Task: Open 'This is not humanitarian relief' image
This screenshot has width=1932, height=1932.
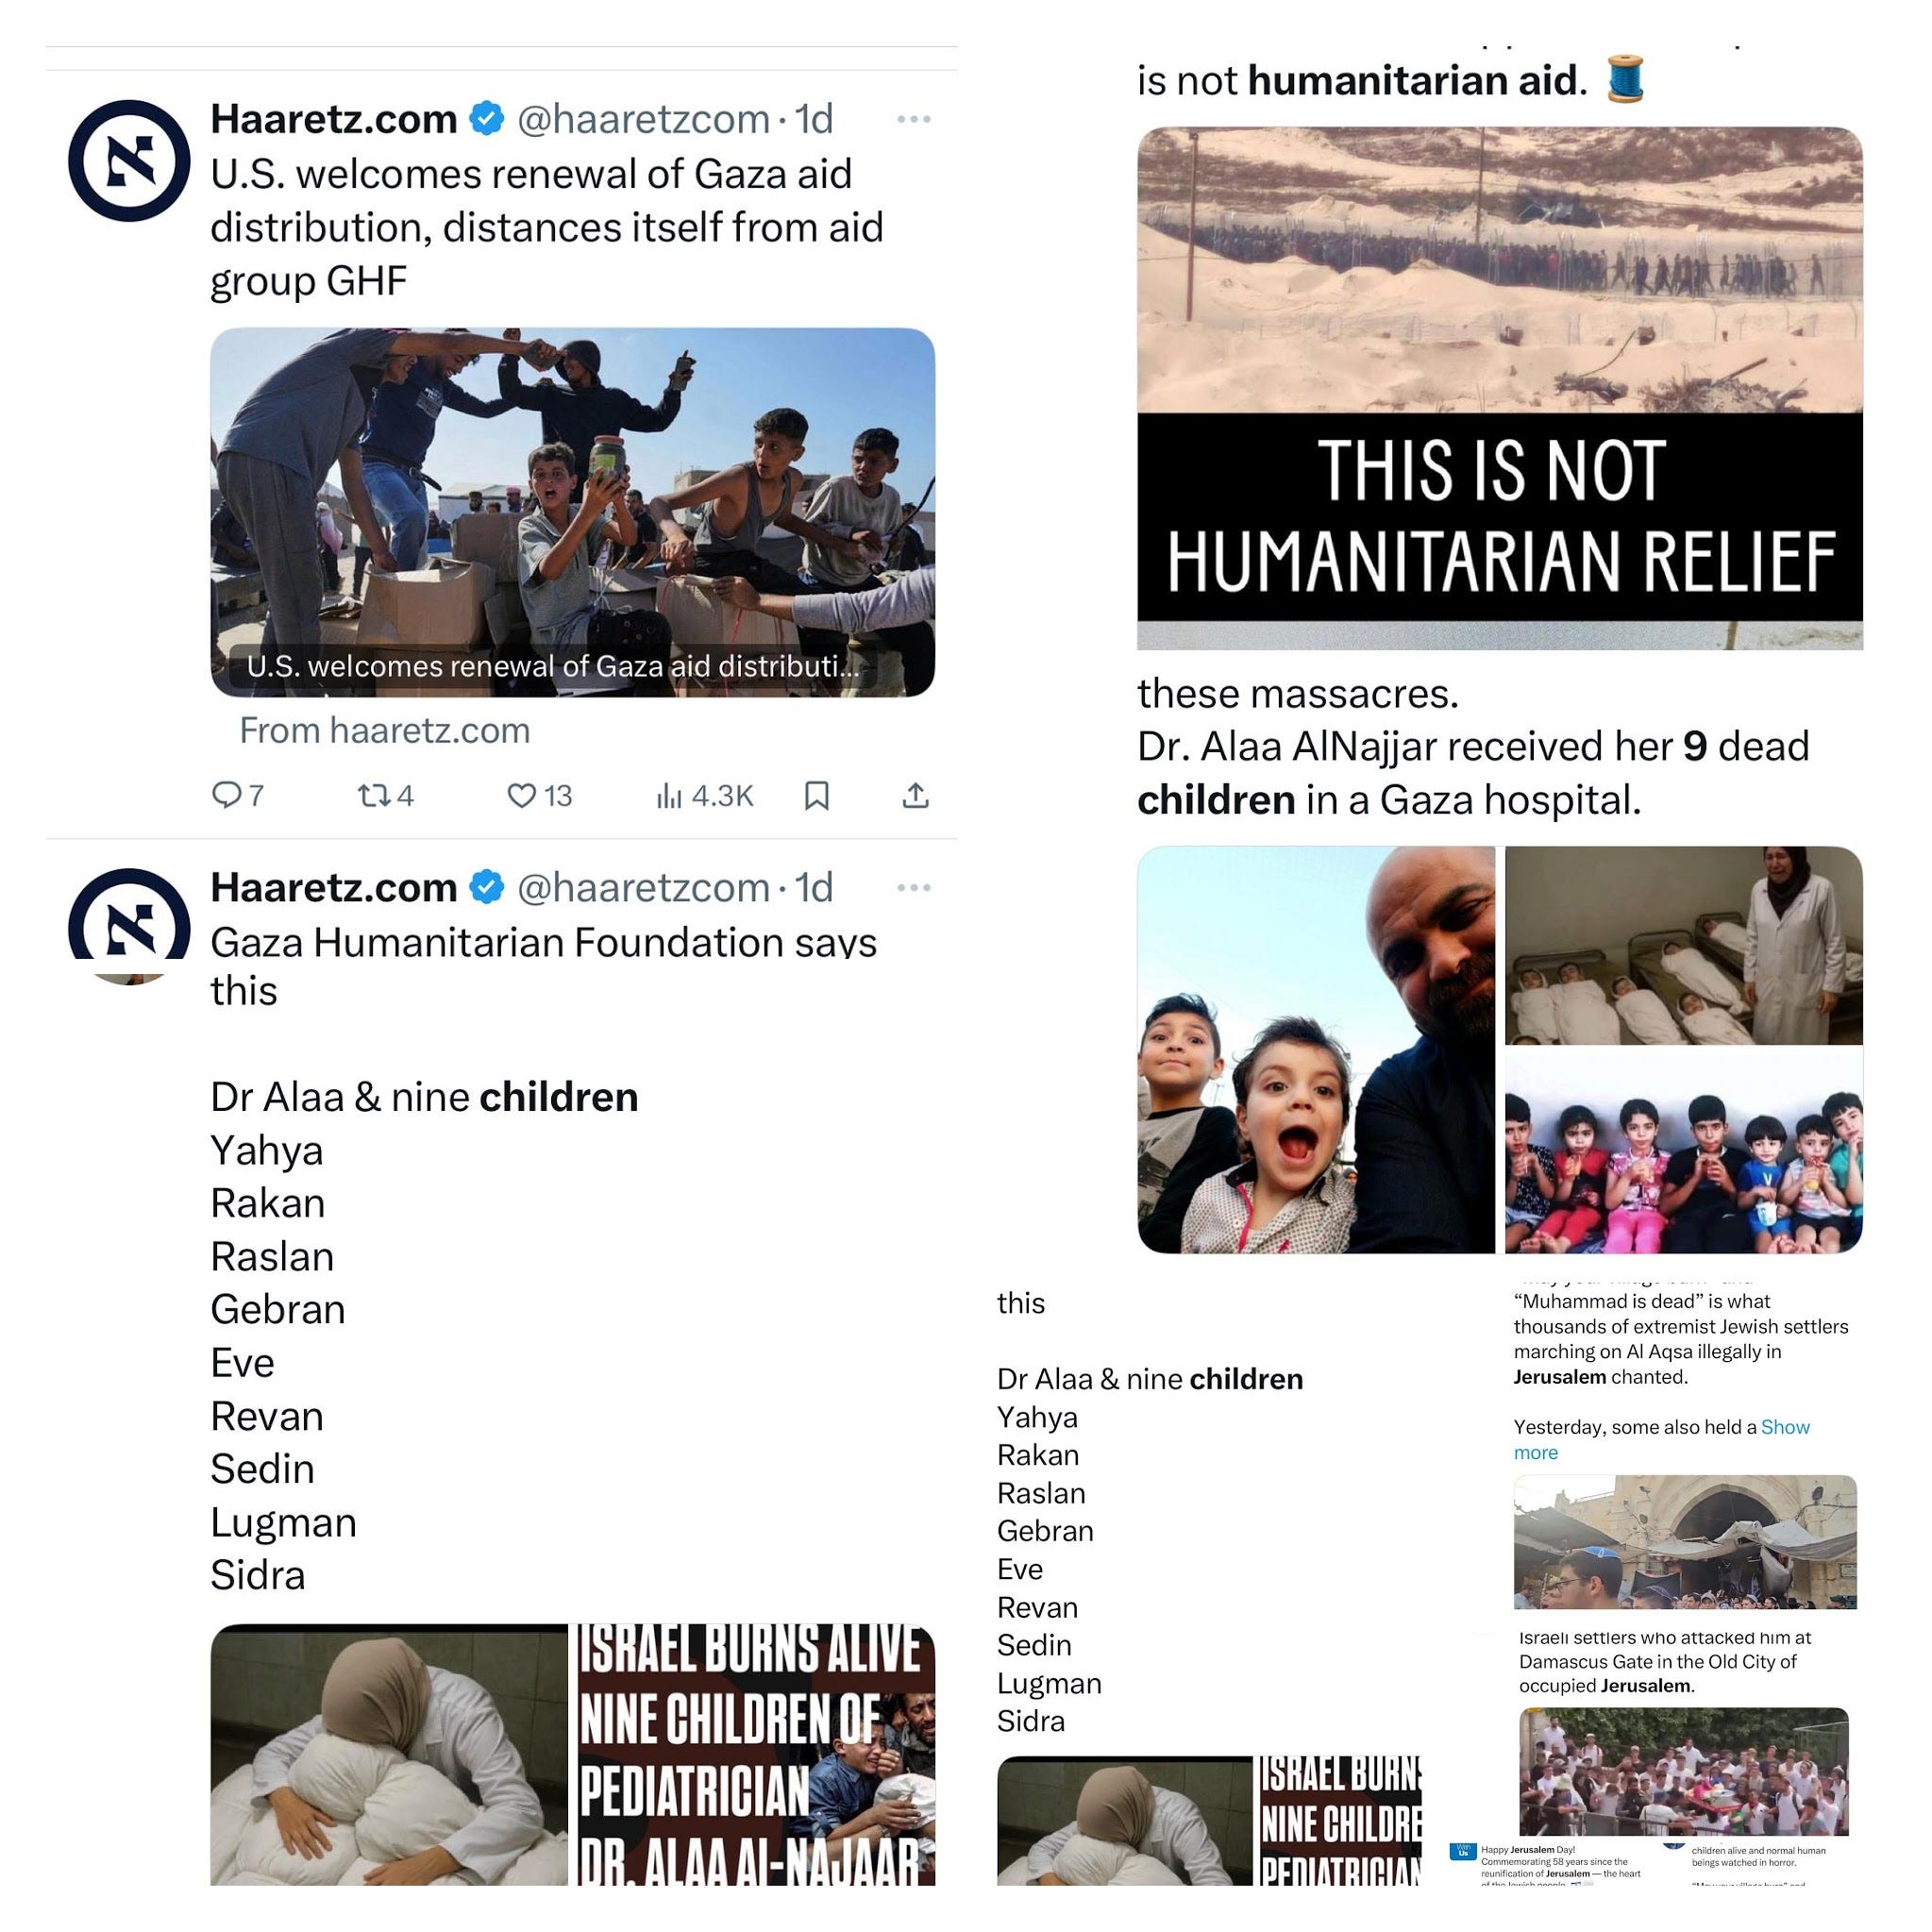Action: [1500, 388]
